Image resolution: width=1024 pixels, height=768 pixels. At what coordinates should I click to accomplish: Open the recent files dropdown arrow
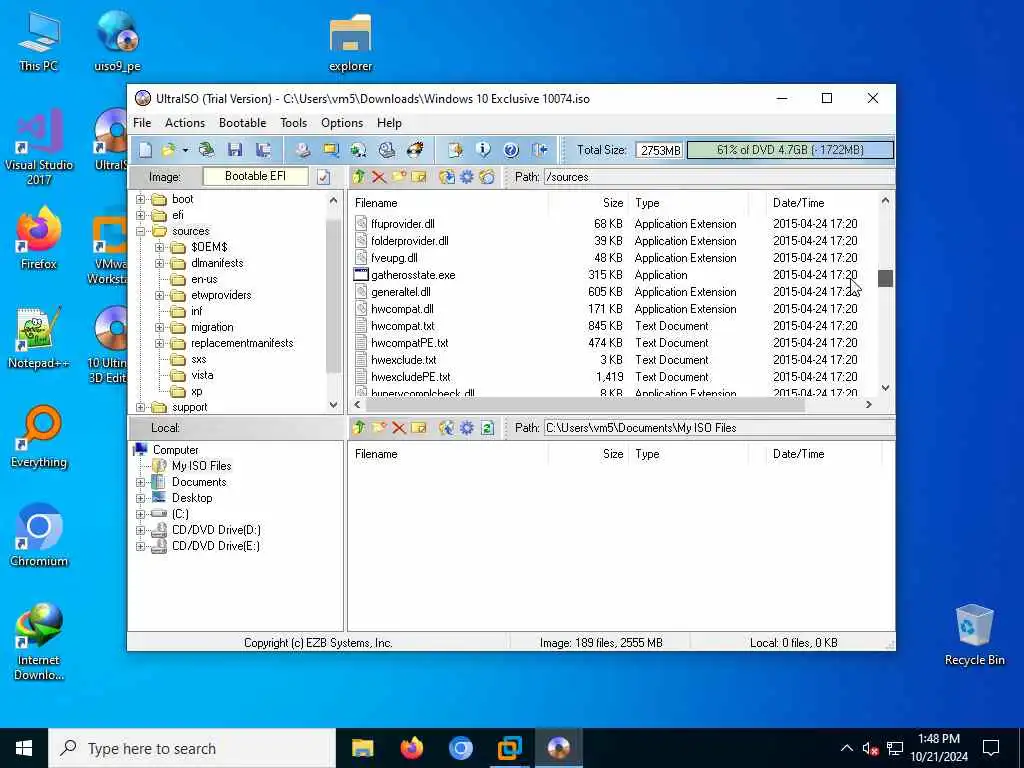(x=185, y=151)
